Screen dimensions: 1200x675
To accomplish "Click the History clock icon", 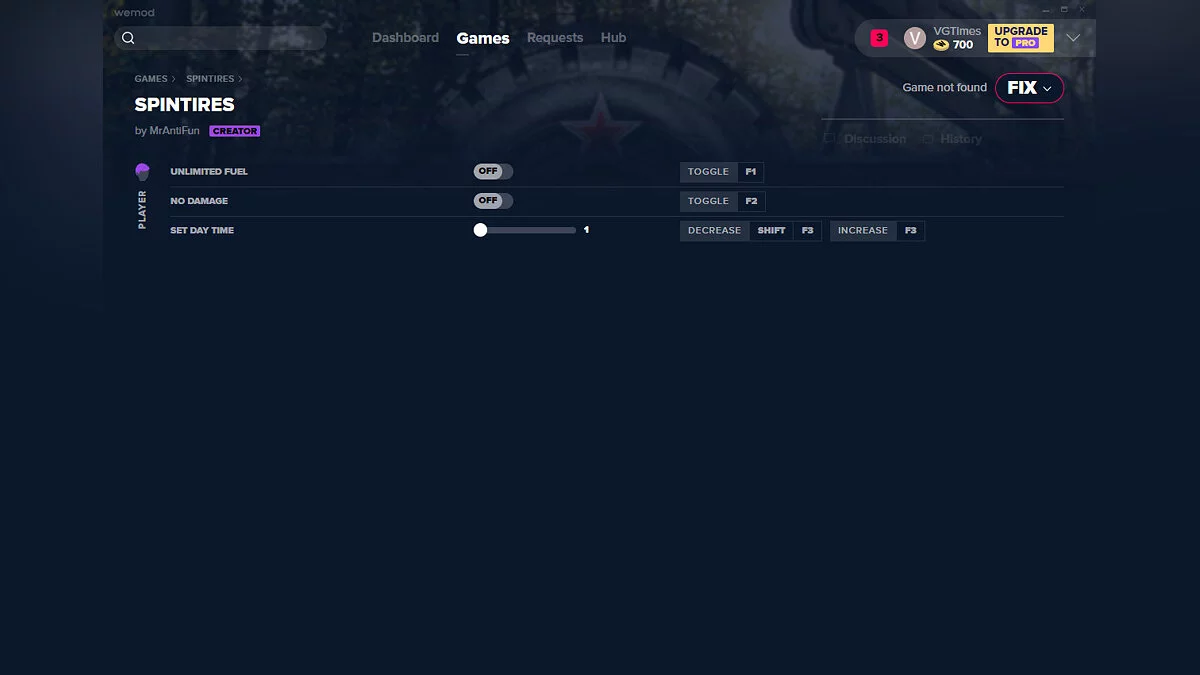I will 926,139.
